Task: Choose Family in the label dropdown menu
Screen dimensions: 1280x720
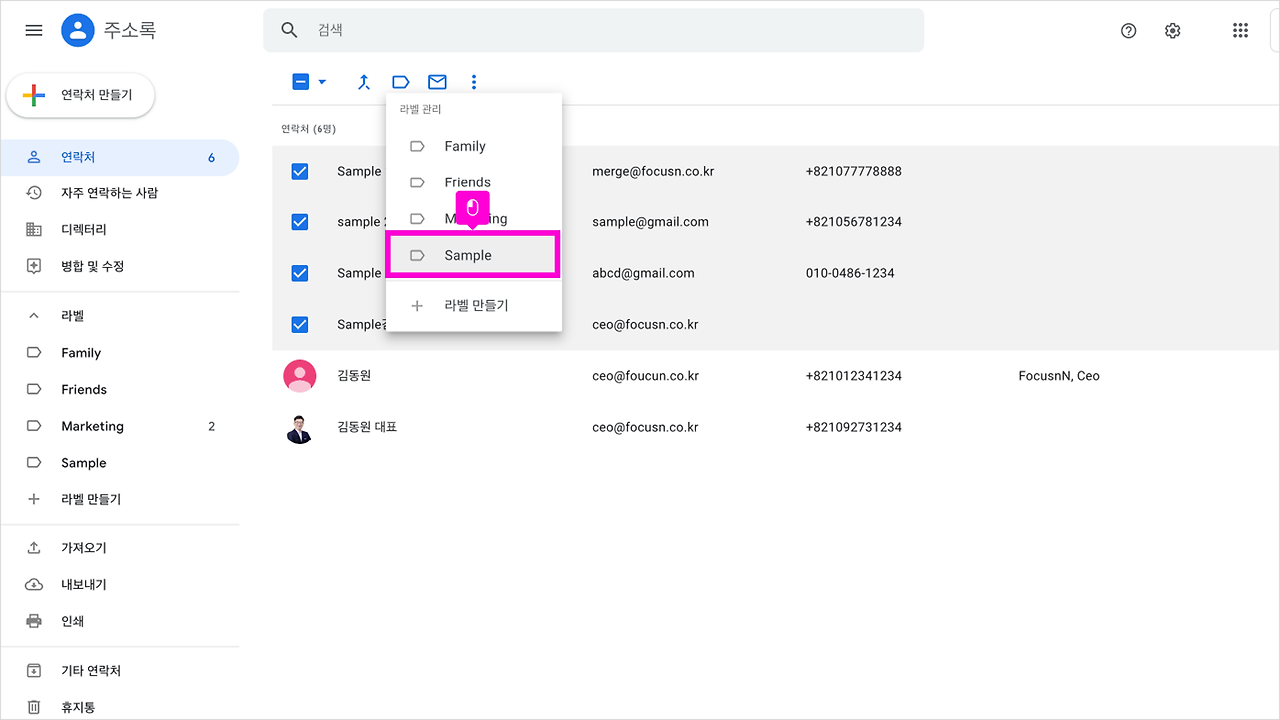Action: click(x=474, y=146)
